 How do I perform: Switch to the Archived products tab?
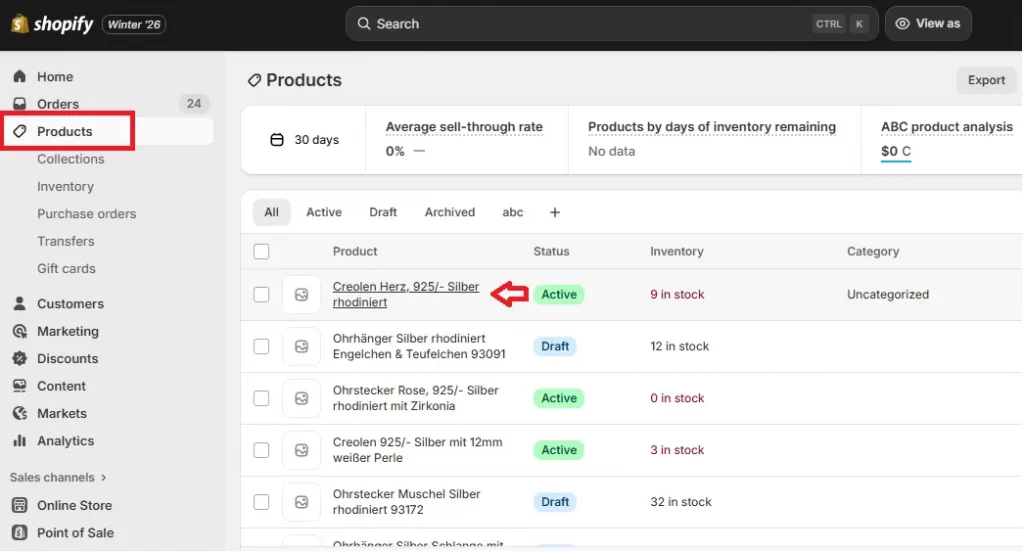(450, 212)
